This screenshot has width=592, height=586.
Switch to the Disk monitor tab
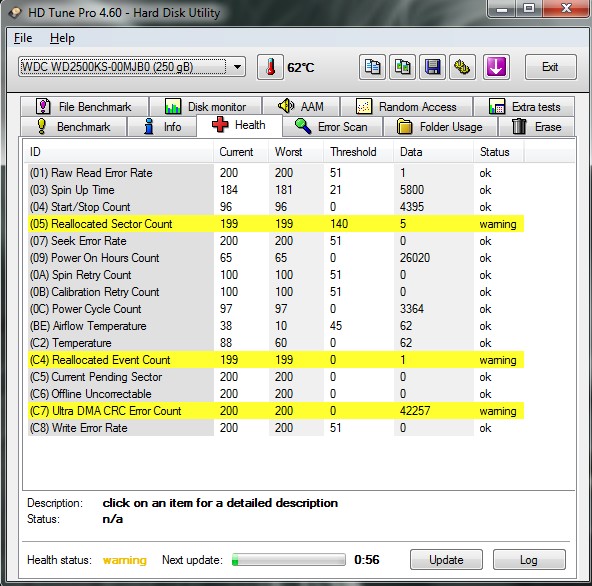tap(206, 106)
